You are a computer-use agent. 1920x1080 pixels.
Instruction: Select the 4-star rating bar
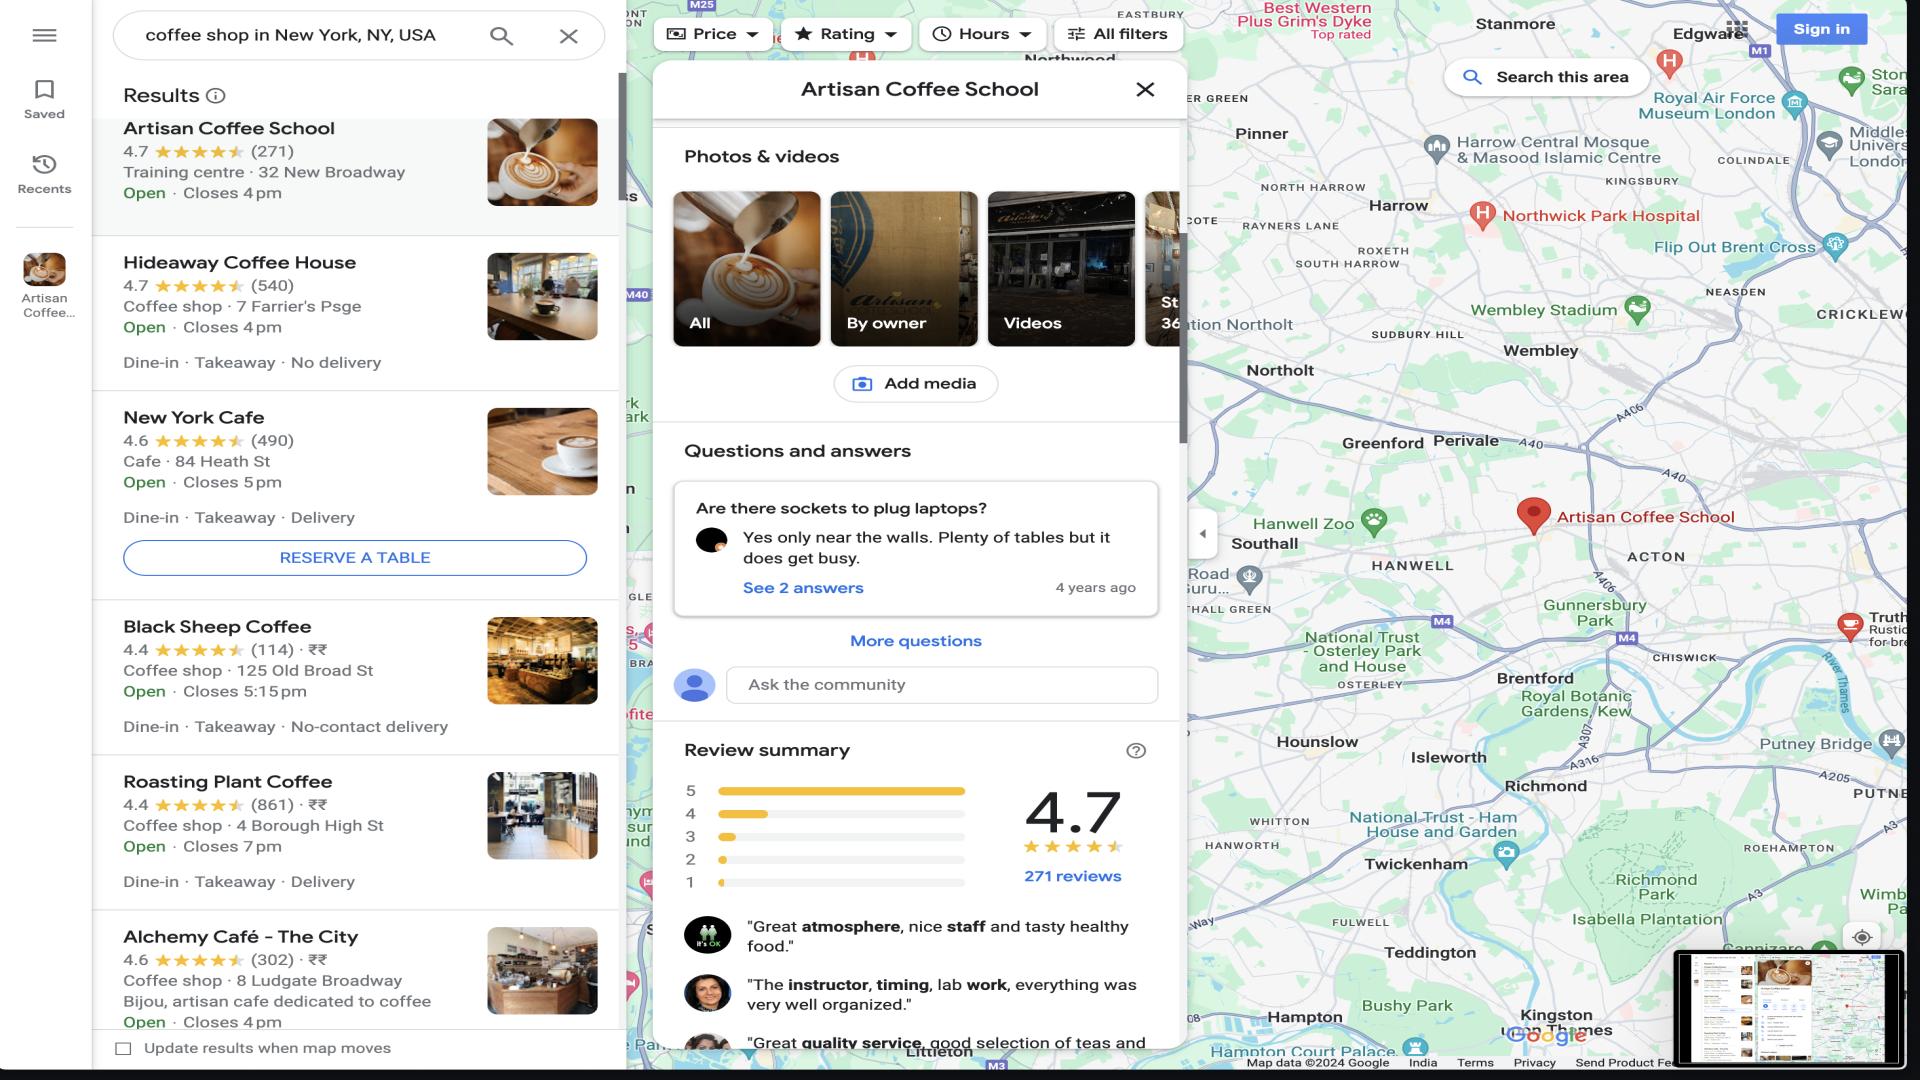pos(841,814)
